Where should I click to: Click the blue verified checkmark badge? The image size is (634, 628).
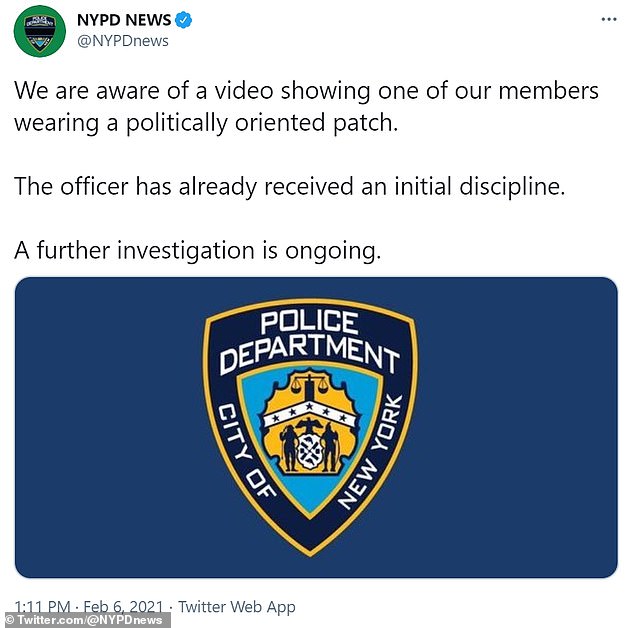point(183,20)
